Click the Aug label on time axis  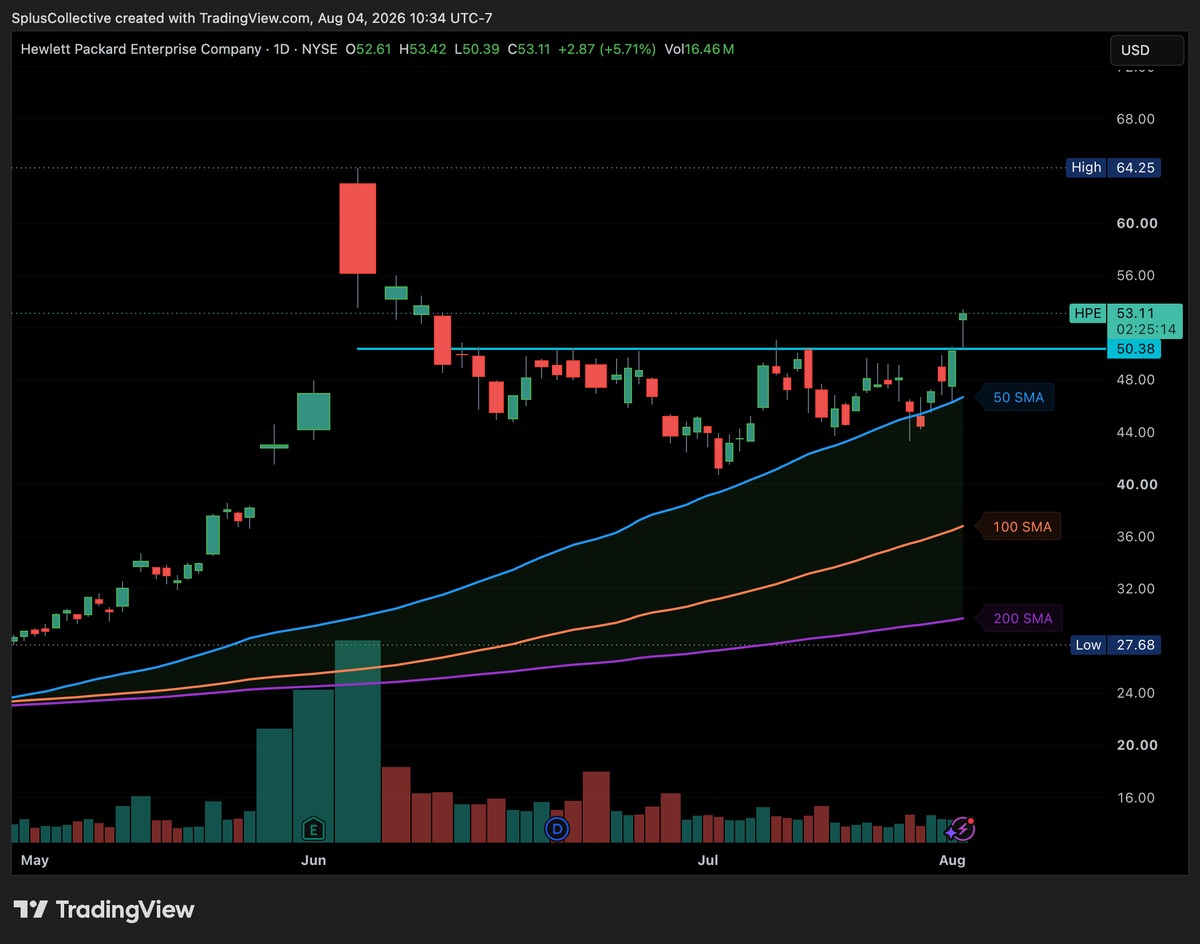click(953, 860)
